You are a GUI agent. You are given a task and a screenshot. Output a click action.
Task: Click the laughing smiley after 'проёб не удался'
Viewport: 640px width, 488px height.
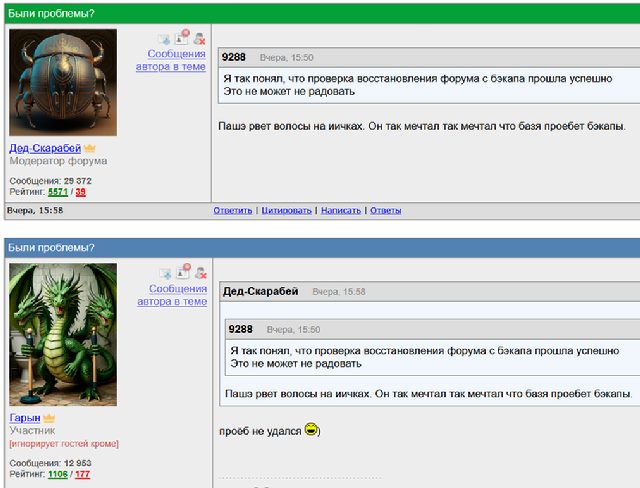click(311, 429)
